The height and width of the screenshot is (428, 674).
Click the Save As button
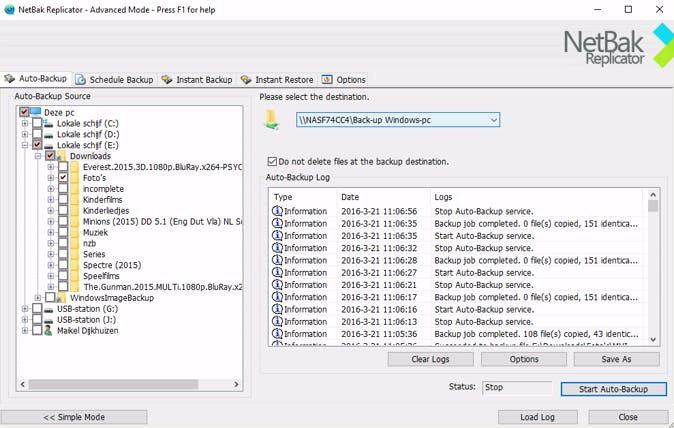pos(616,359)
